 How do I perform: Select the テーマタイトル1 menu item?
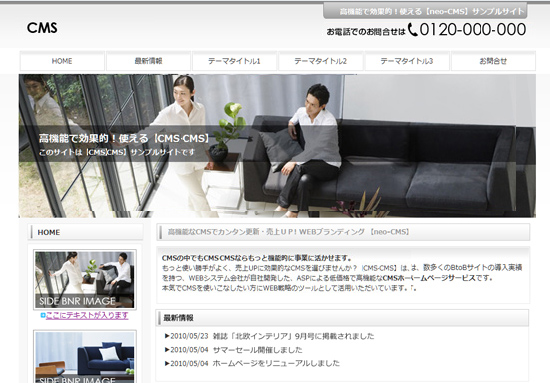pos(234,61)
